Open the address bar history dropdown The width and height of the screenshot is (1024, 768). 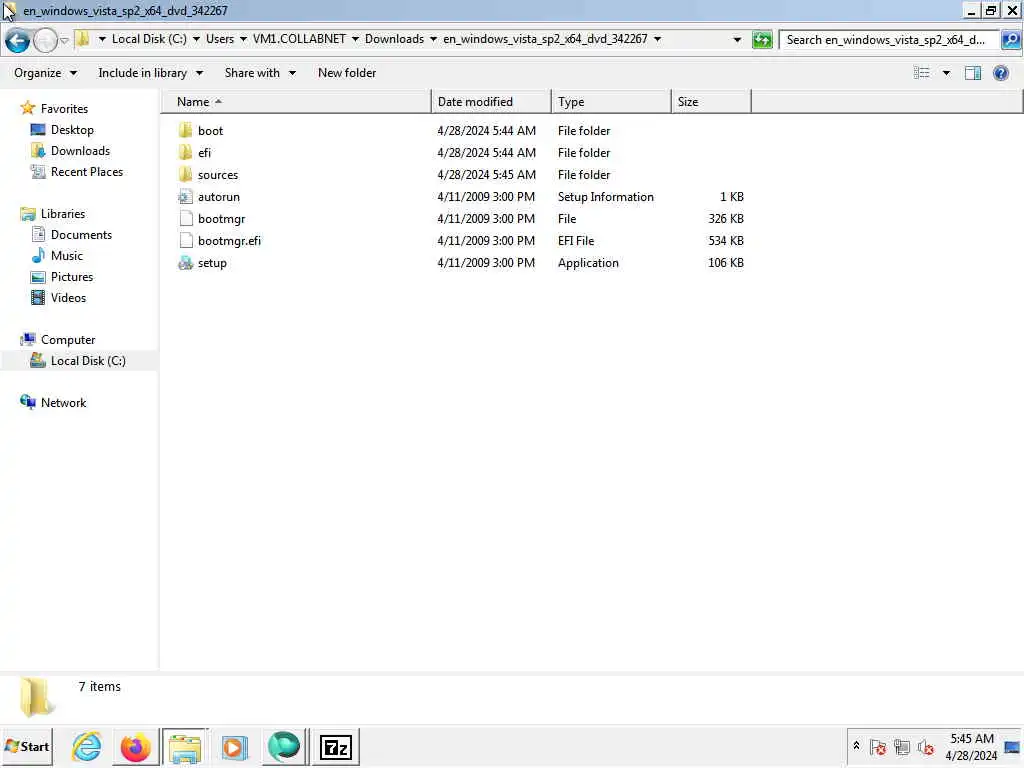pos(737,40)
